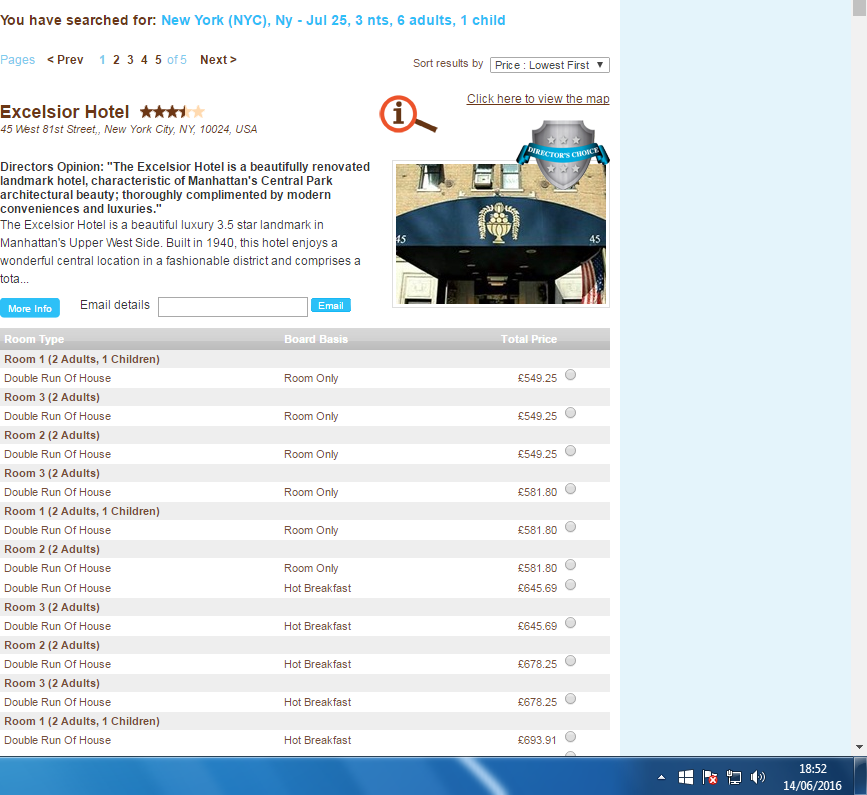Select Room 3 Room Only at £581.80

click(x=571, y=489)
